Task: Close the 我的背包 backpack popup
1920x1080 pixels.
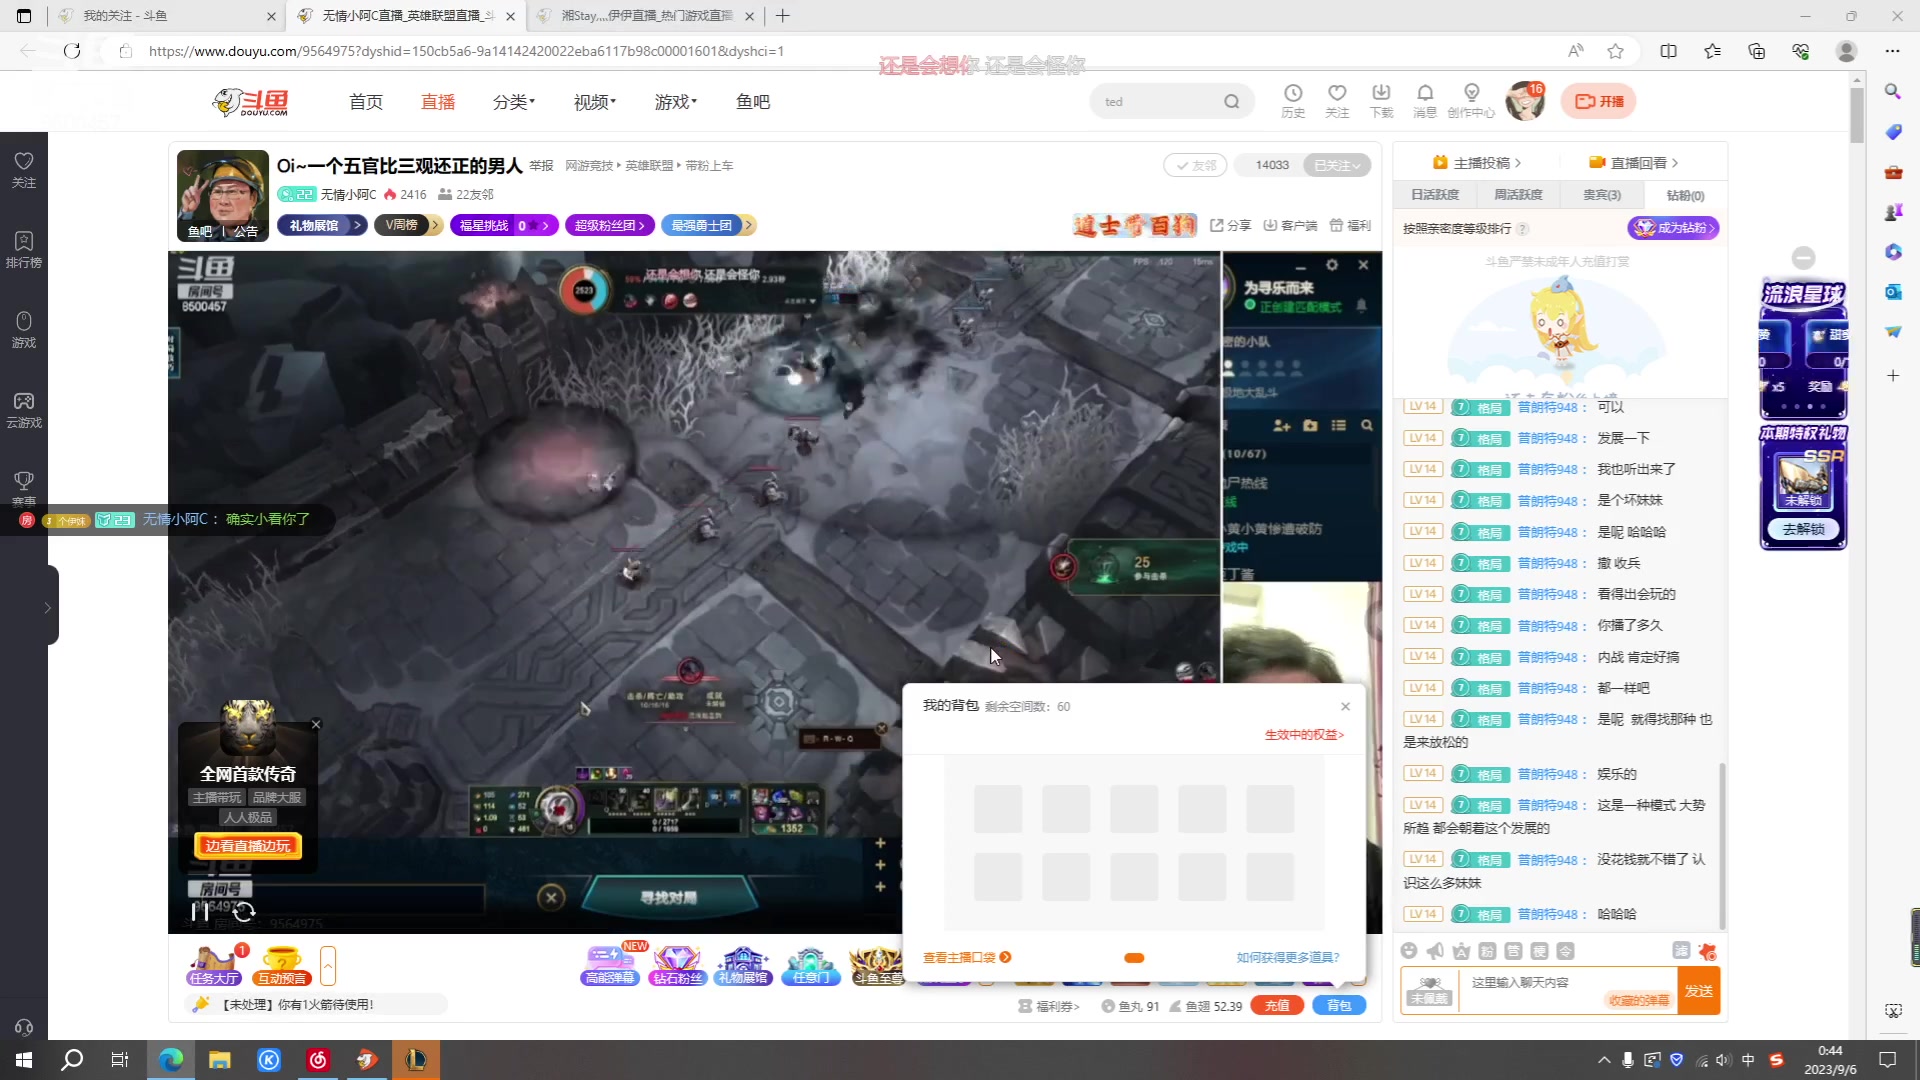Action: click(1345, 706)
